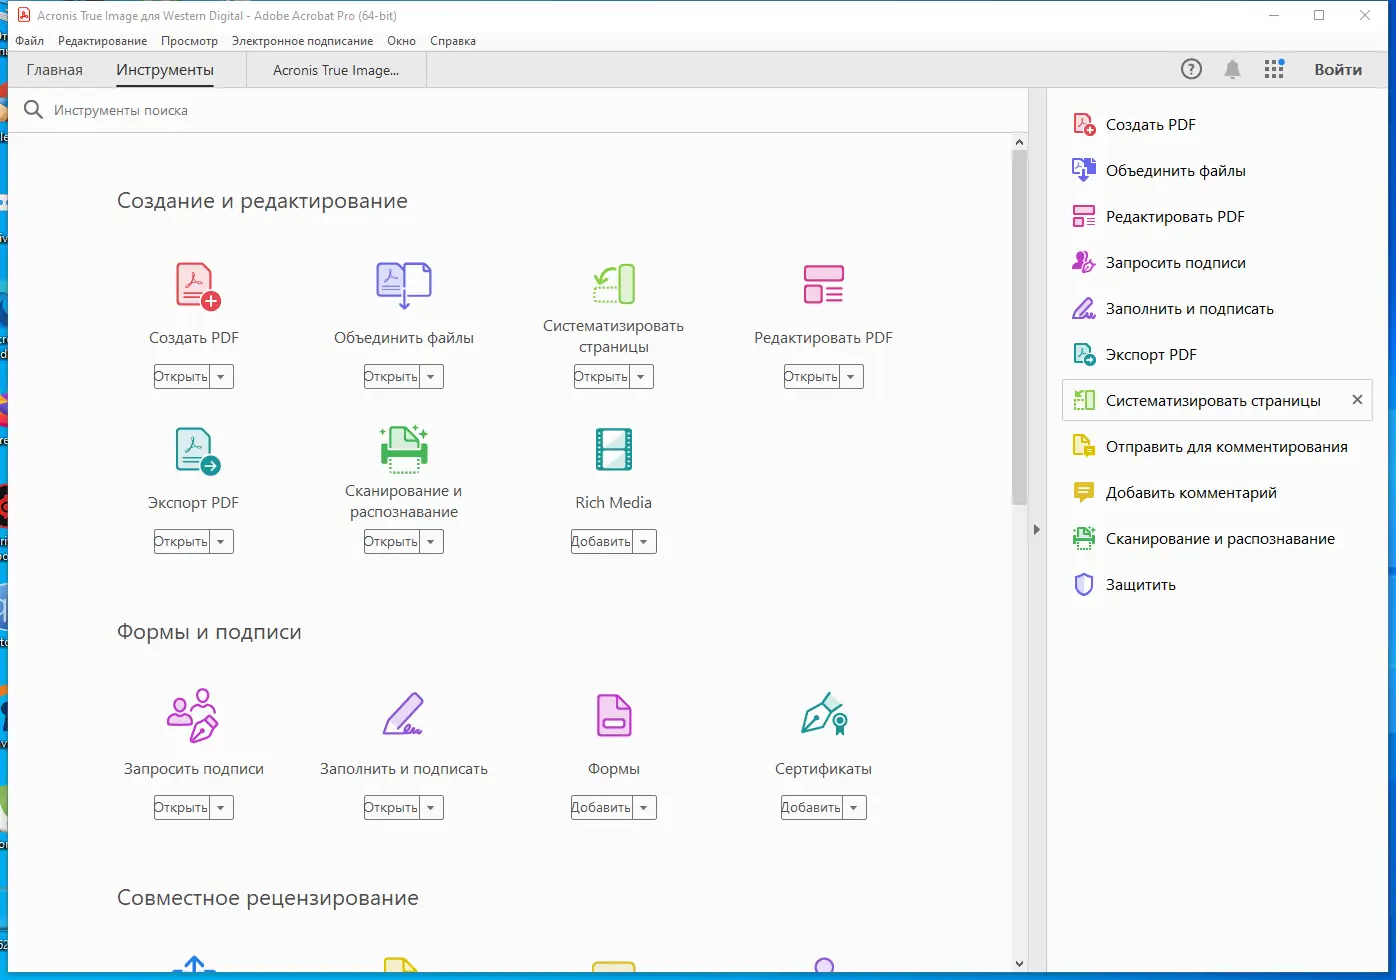Viewport: 1396px width, 980px height.
Task: Switch to the Инструменты tab
Action: 165,70
